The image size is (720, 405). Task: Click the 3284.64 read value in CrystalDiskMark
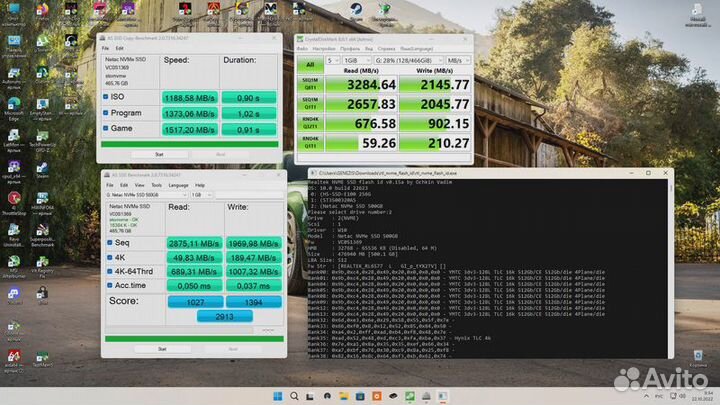(371, 84)
